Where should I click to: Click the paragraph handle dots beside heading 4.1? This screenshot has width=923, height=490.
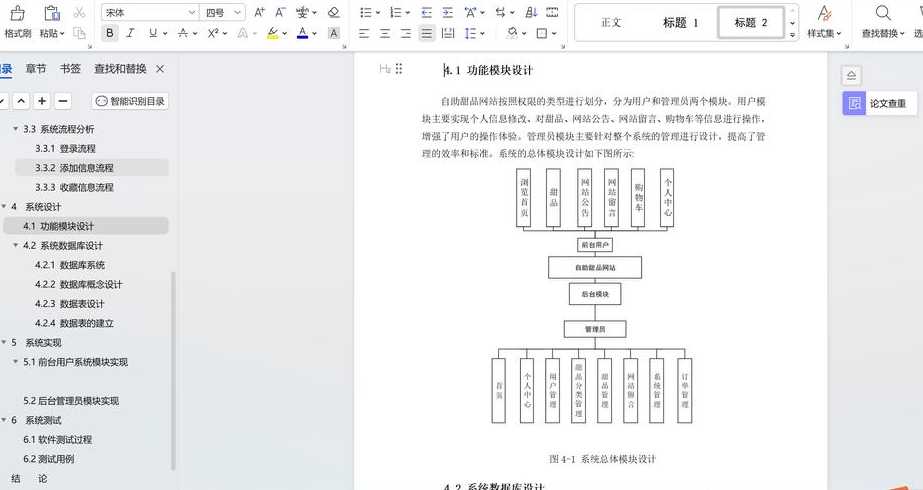pos(399,69)
